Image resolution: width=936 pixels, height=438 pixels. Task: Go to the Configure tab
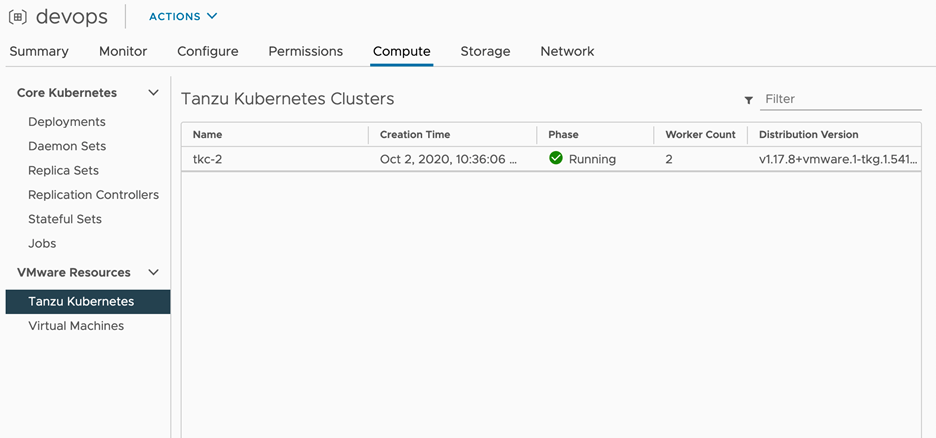pos(208,51)
